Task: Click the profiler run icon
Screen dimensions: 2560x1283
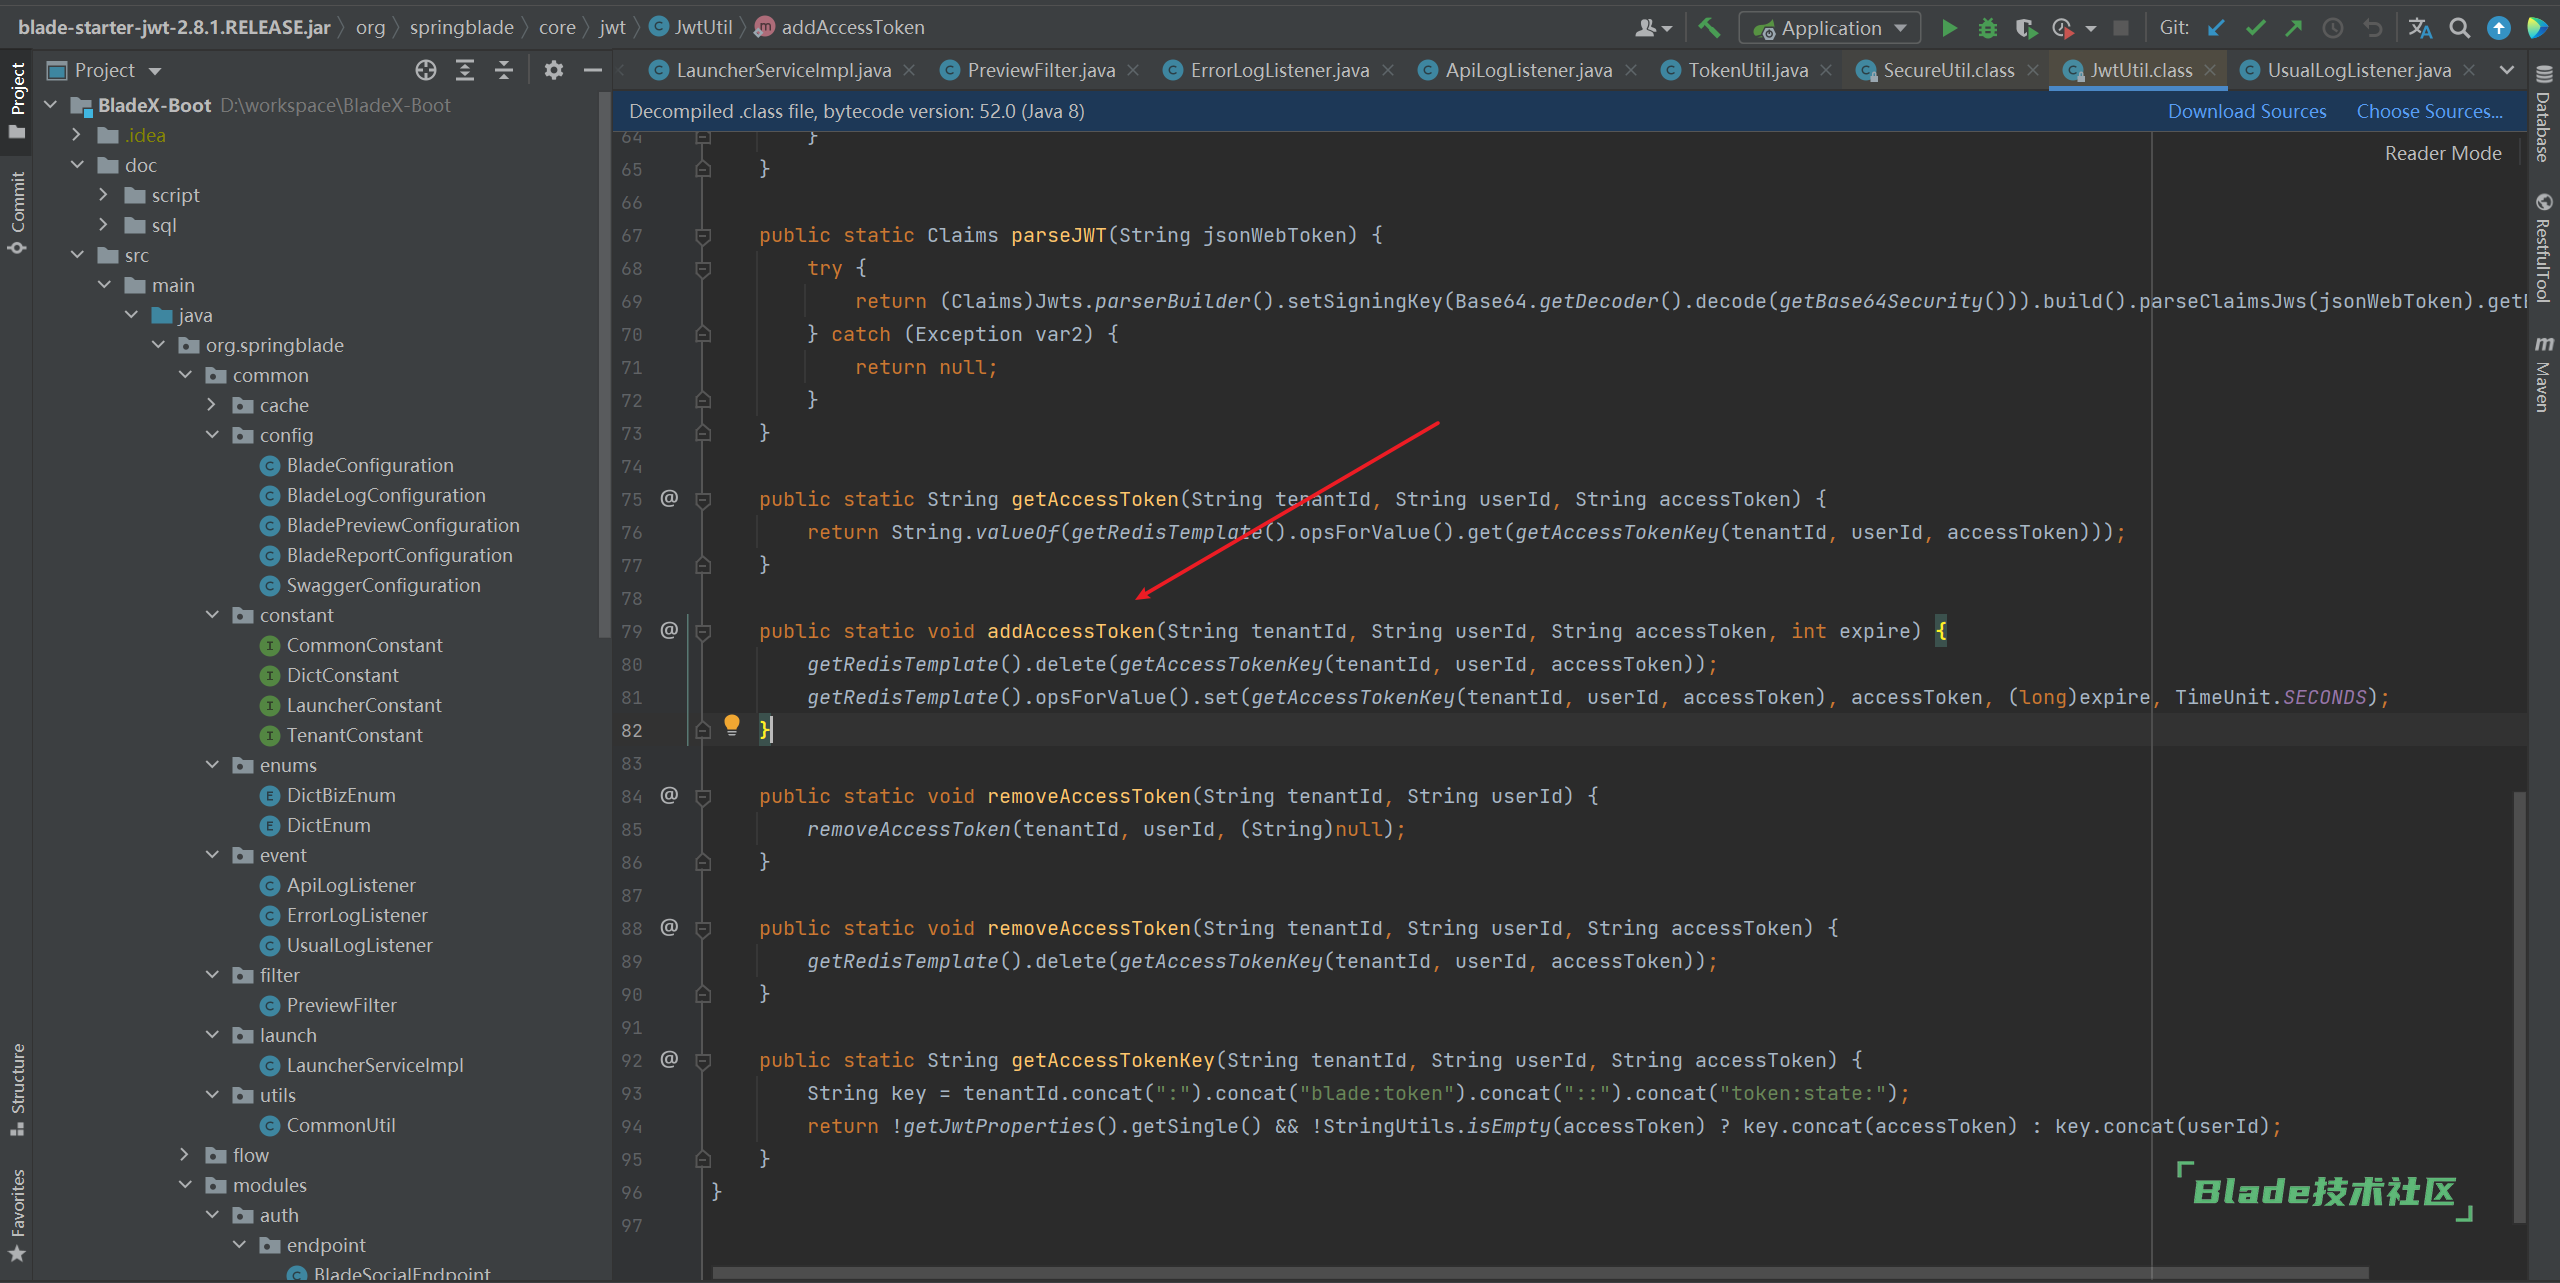Action: pyautogui.click(x=2062, y=28)
